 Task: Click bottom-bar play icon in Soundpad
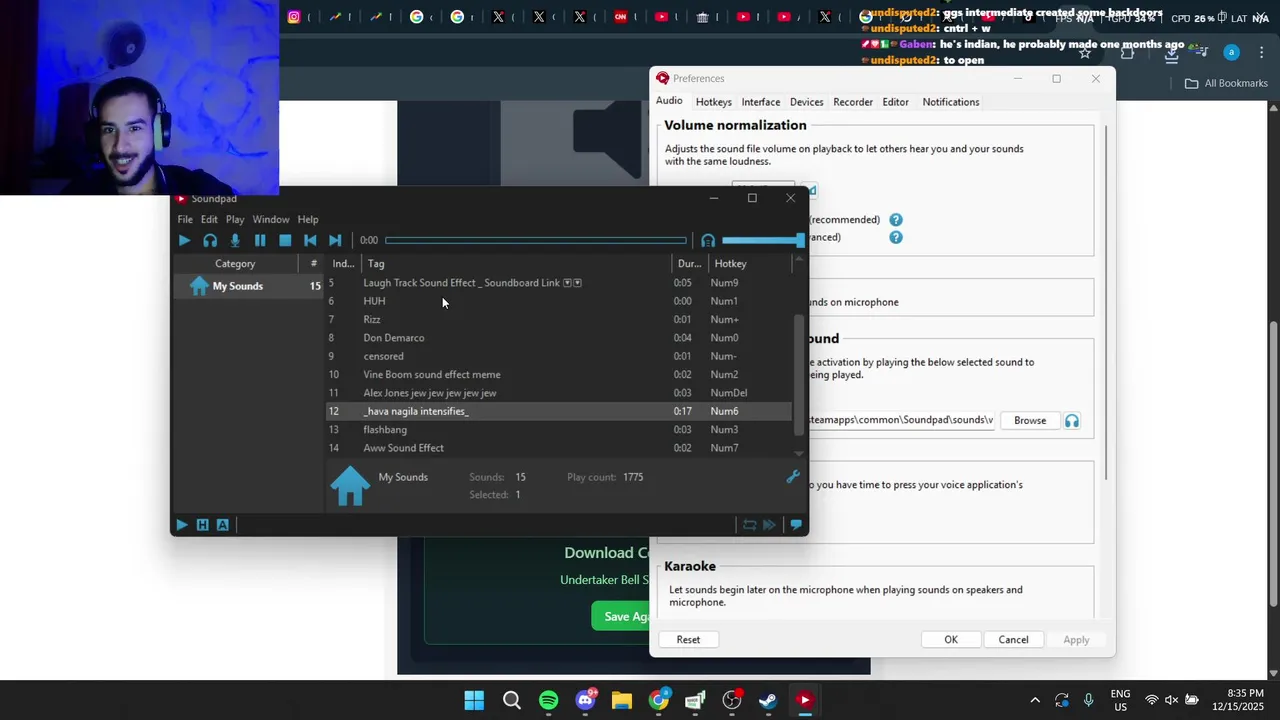(182, 524)
